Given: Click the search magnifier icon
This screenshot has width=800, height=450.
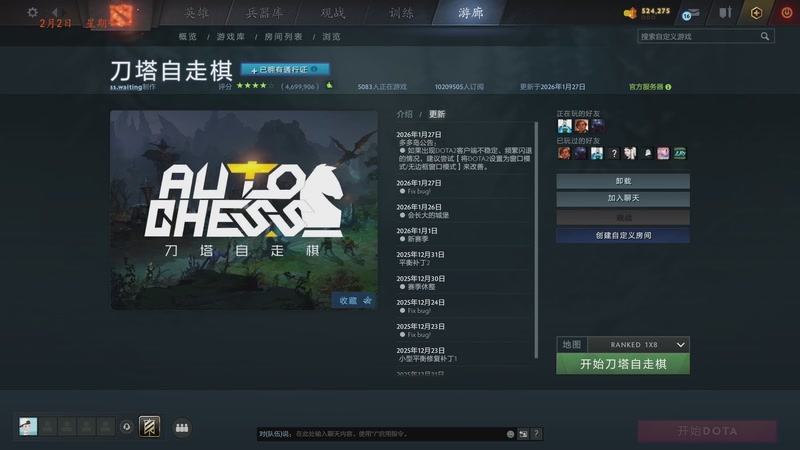Looking at the screenshot, I should [x=765, y=36].
